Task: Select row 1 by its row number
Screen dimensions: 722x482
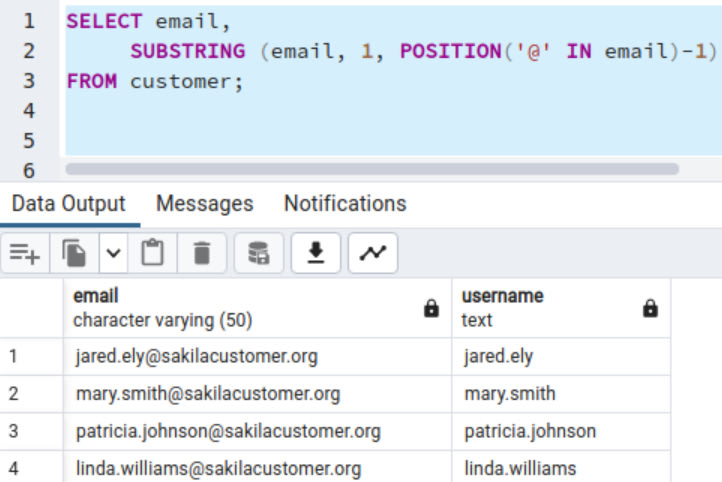Action: point(14,356)
